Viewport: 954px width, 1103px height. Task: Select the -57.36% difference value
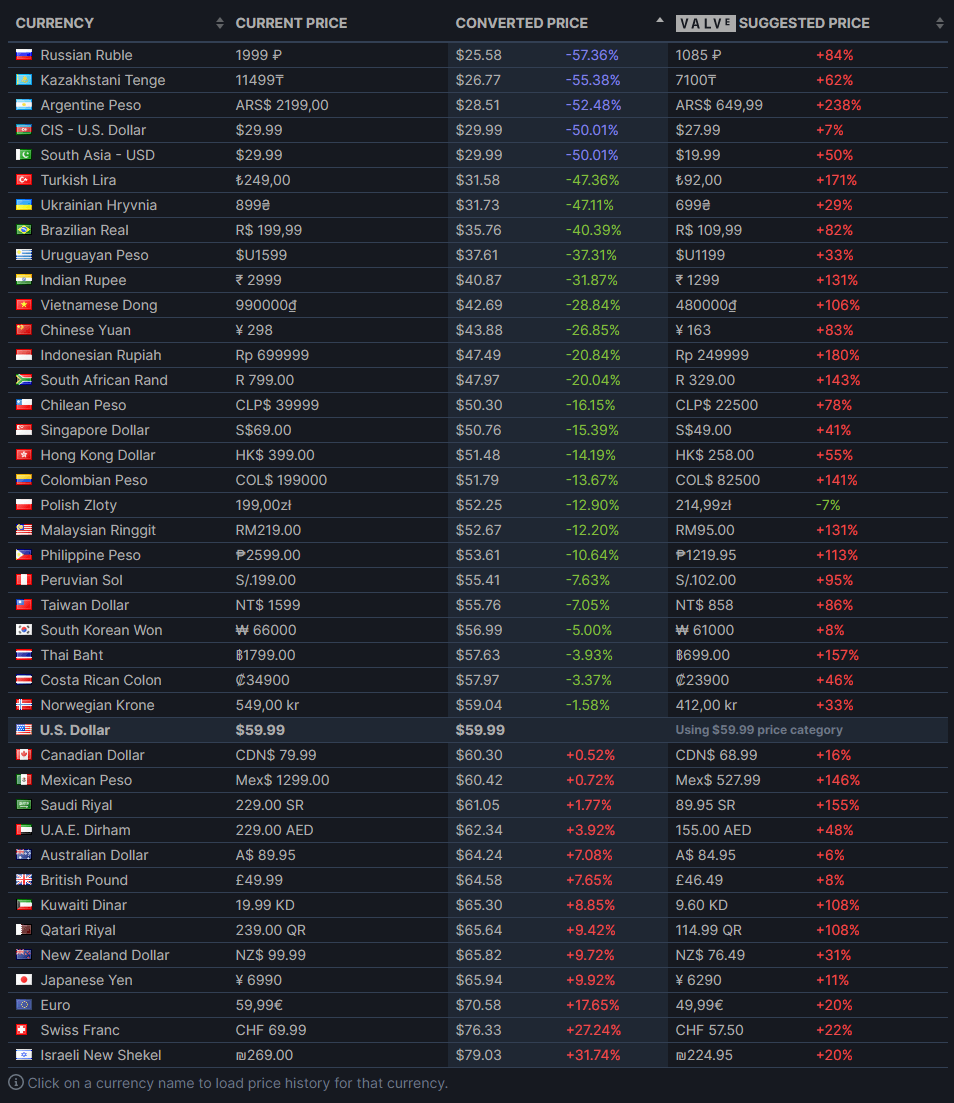tap(592, 55)
